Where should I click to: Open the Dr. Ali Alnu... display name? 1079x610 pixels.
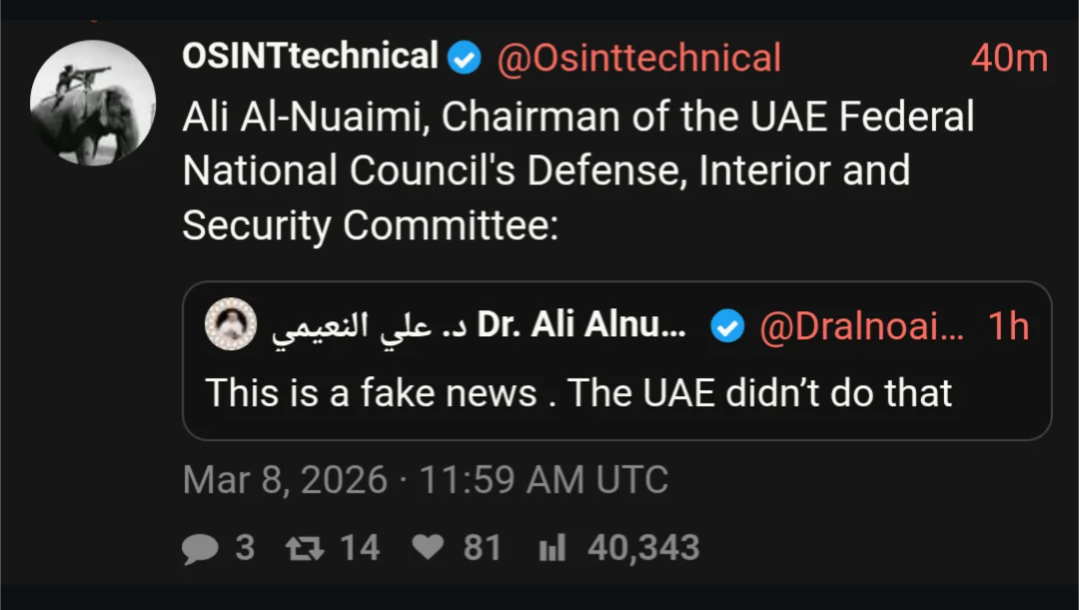tap(582, 326)
